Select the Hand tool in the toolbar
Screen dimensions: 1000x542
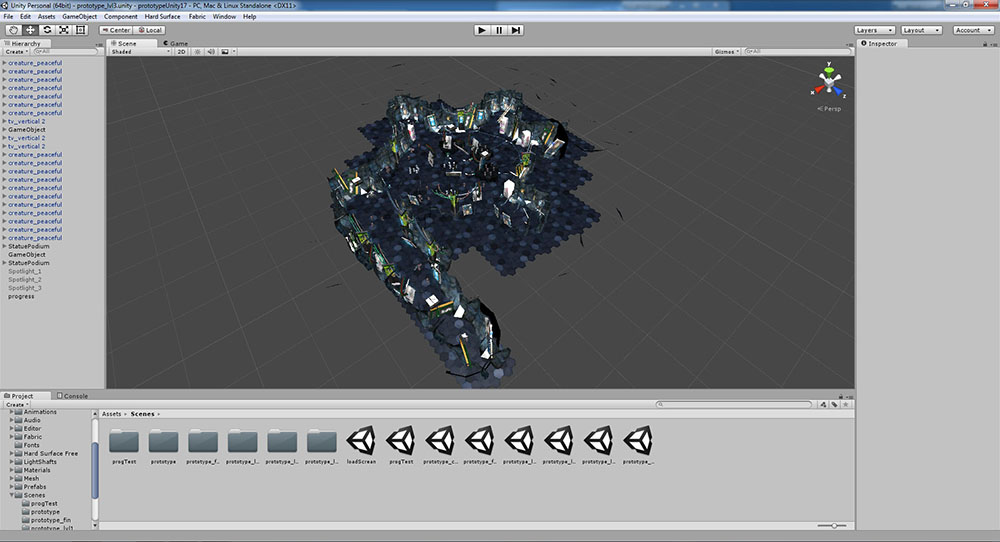click(x=13, y=30)
